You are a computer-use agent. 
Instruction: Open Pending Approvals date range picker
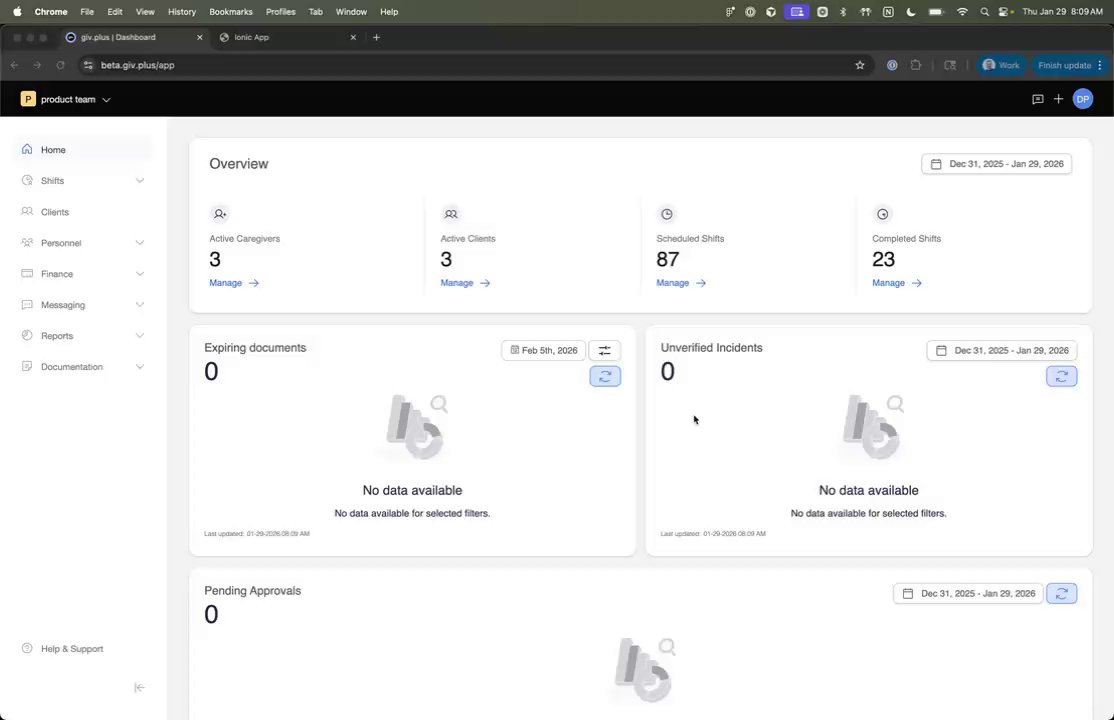pyautogui.click(x=968, y=593)
